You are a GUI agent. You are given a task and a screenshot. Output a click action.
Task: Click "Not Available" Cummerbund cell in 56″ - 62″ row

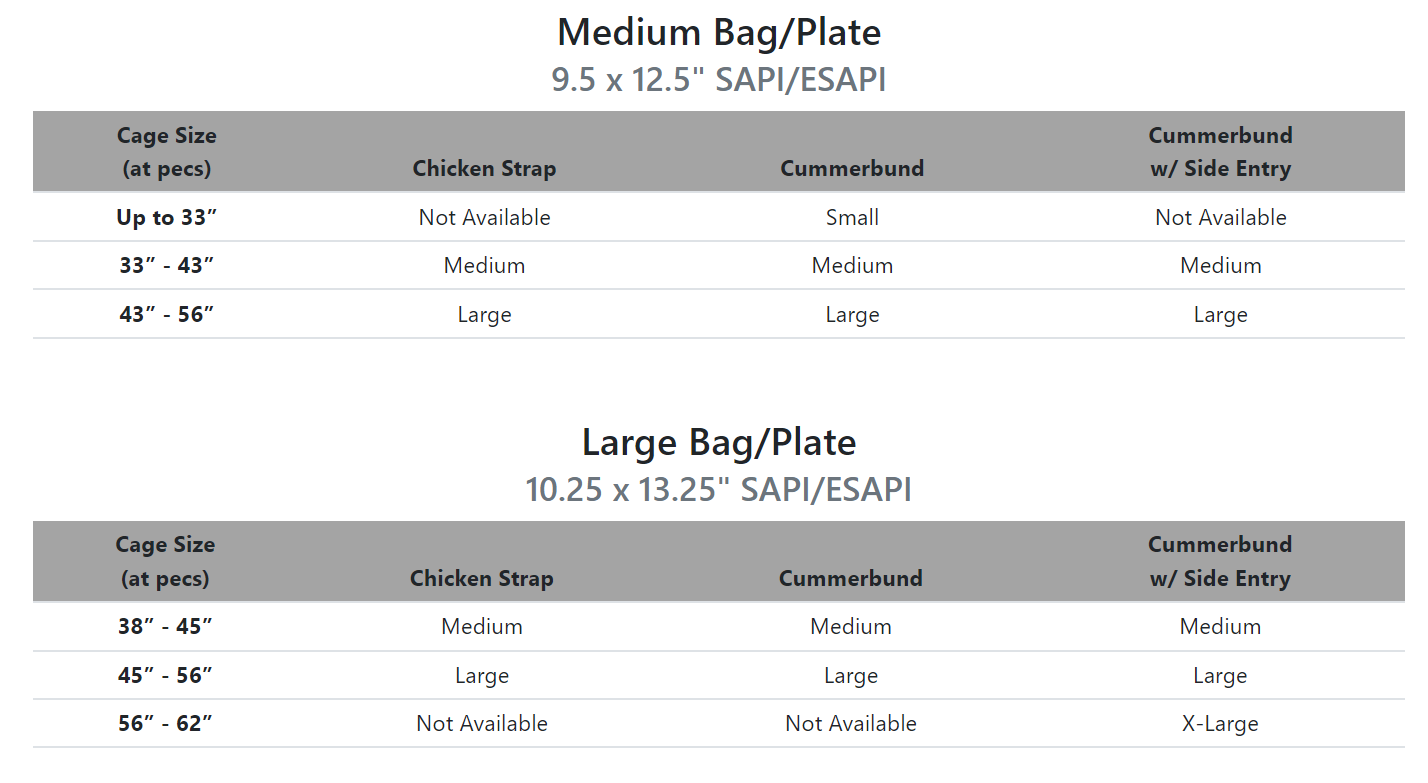click(851, 723)
